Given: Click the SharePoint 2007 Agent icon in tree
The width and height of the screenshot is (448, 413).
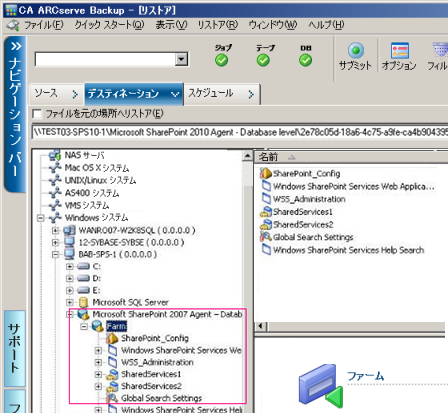Looking at the screenshot, I should [x=83, y=314].
